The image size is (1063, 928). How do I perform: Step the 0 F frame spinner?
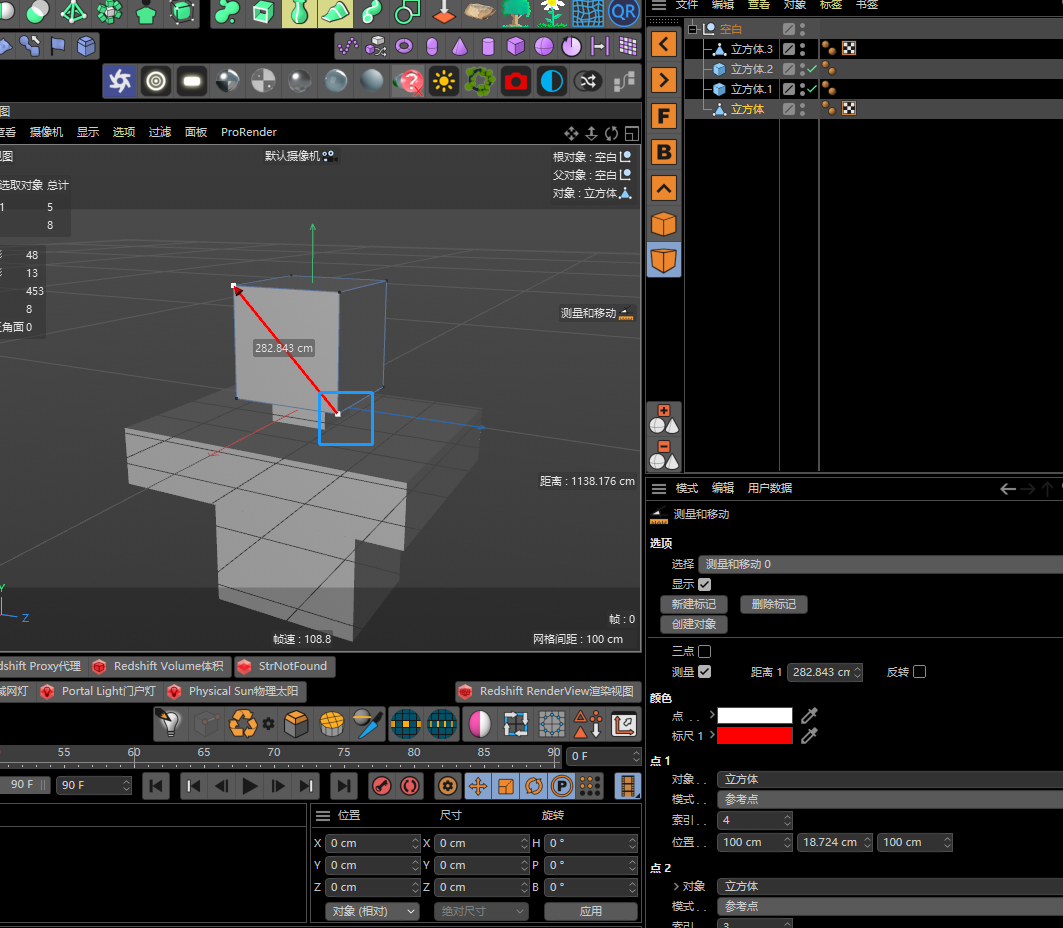(x=636, y=756)
